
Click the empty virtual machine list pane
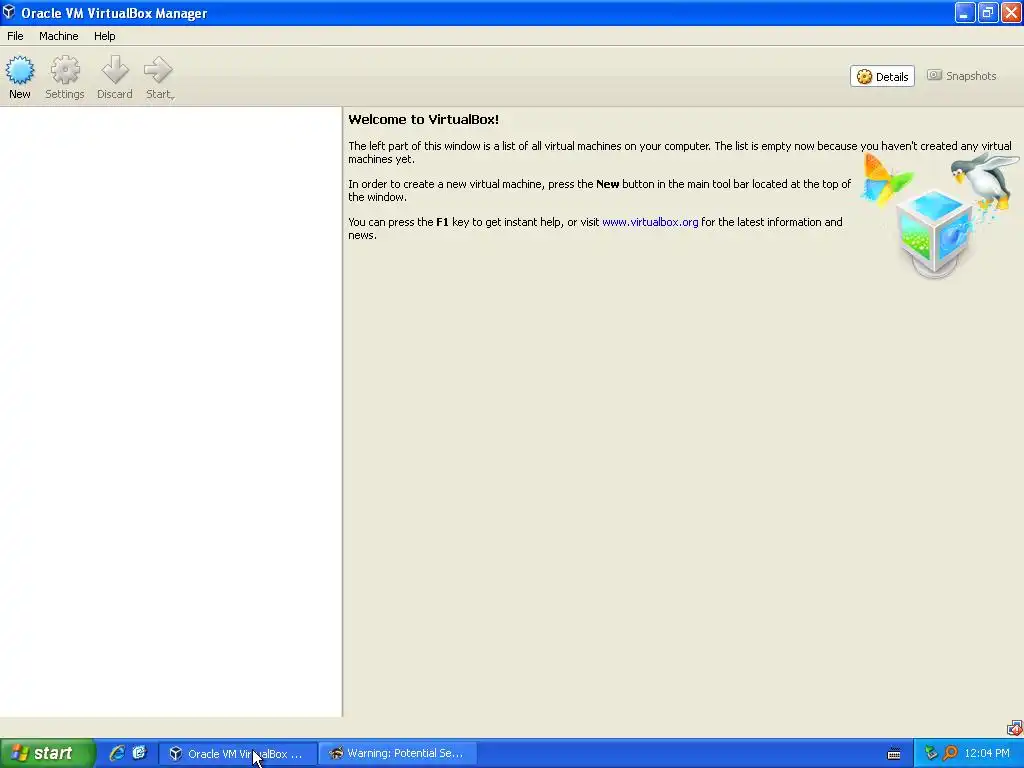pos(170,411)
